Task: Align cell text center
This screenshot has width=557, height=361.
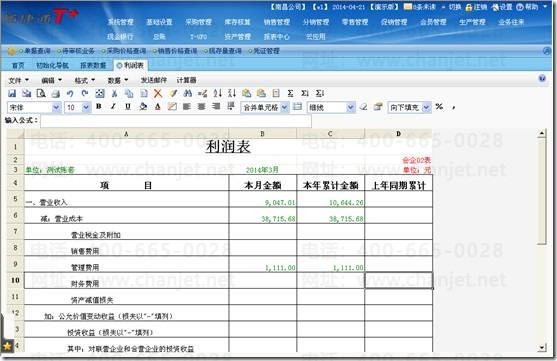Action: pos(201,107)
